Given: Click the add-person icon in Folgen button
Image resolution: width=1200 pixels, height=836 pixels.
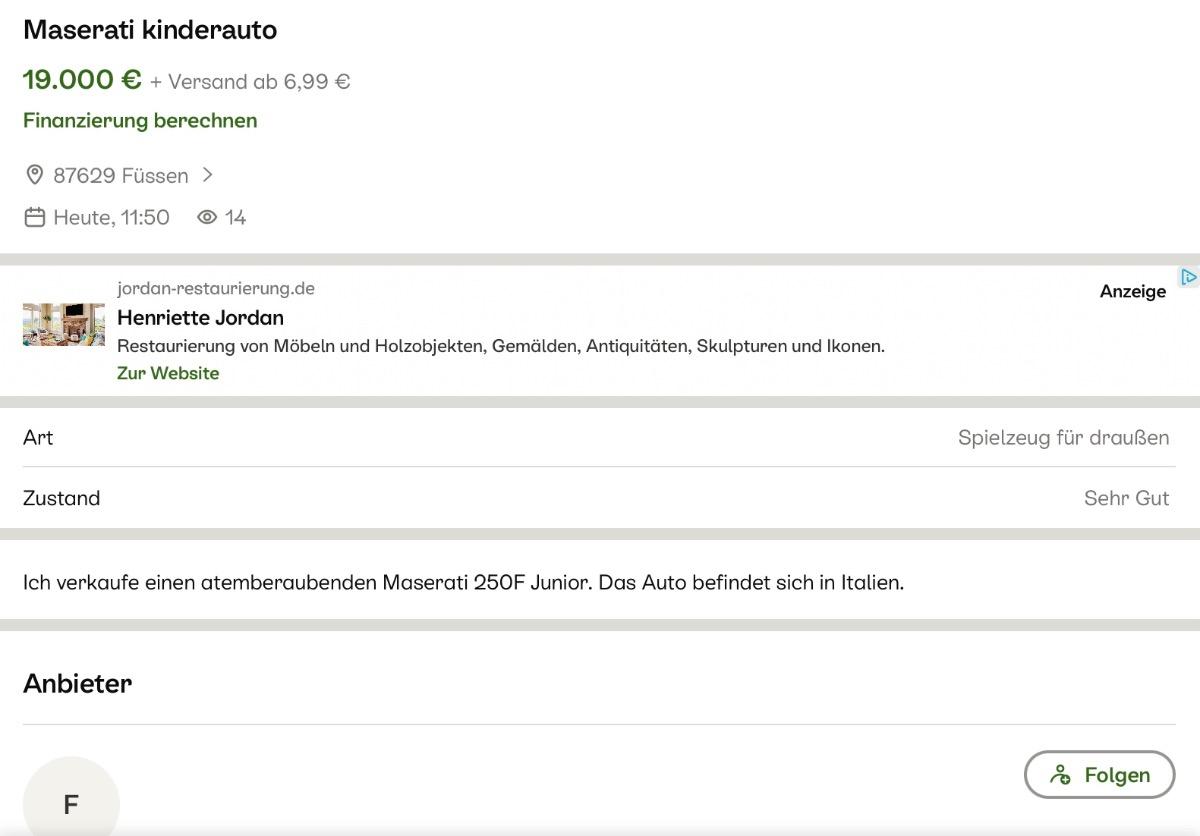Looking at the screenshot, I should point(1061,775).
